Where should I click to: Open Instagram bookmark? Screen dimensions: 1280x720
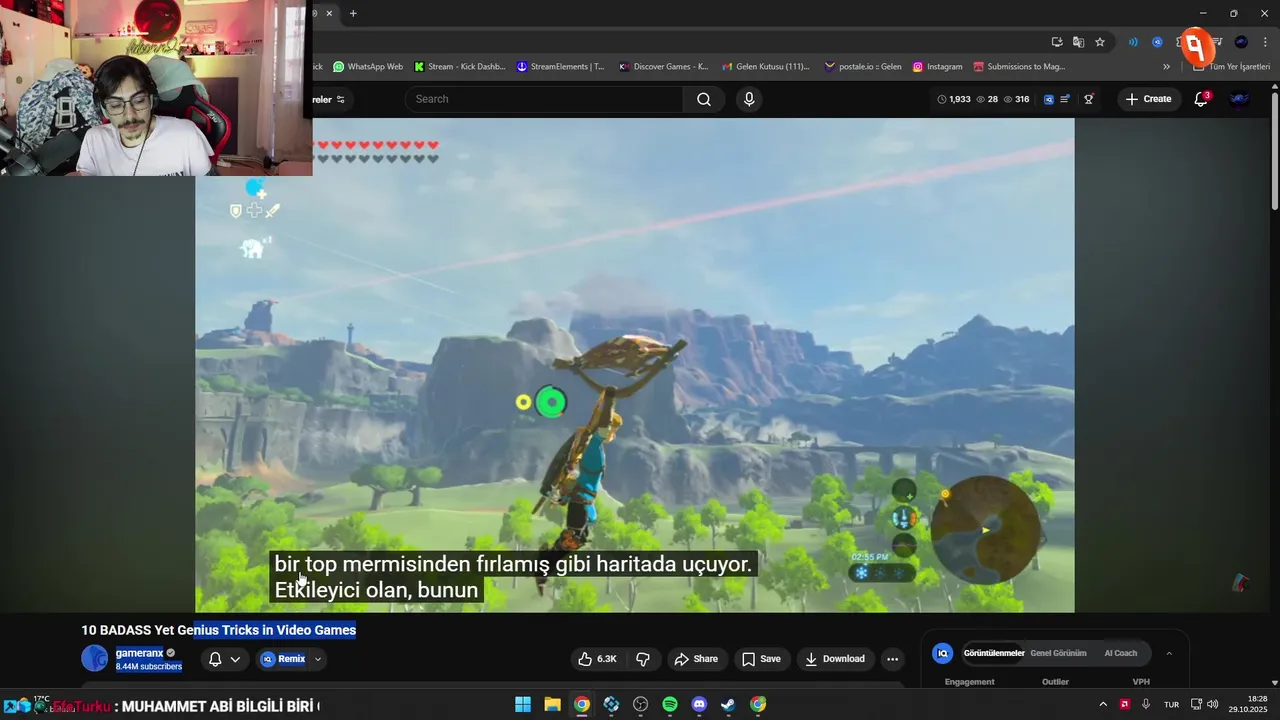click(x=937, y=67)
